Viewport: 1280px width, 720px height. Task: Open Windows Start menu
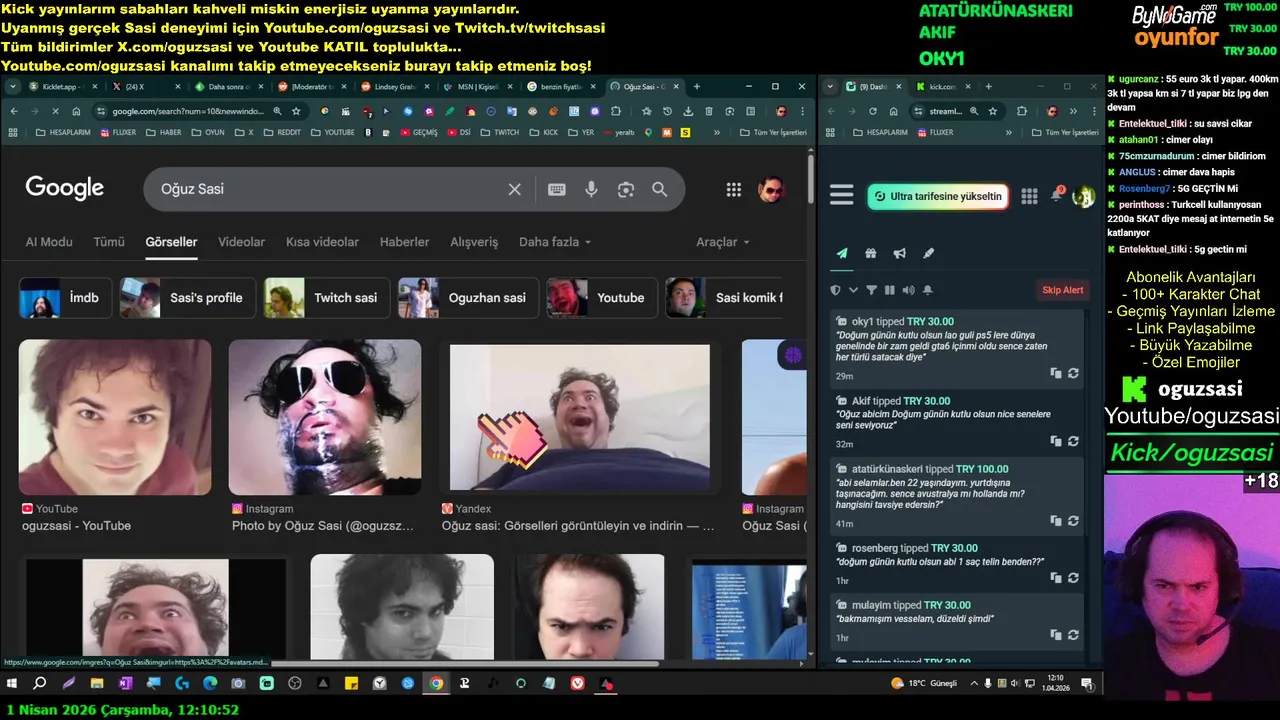coord(12,684)
